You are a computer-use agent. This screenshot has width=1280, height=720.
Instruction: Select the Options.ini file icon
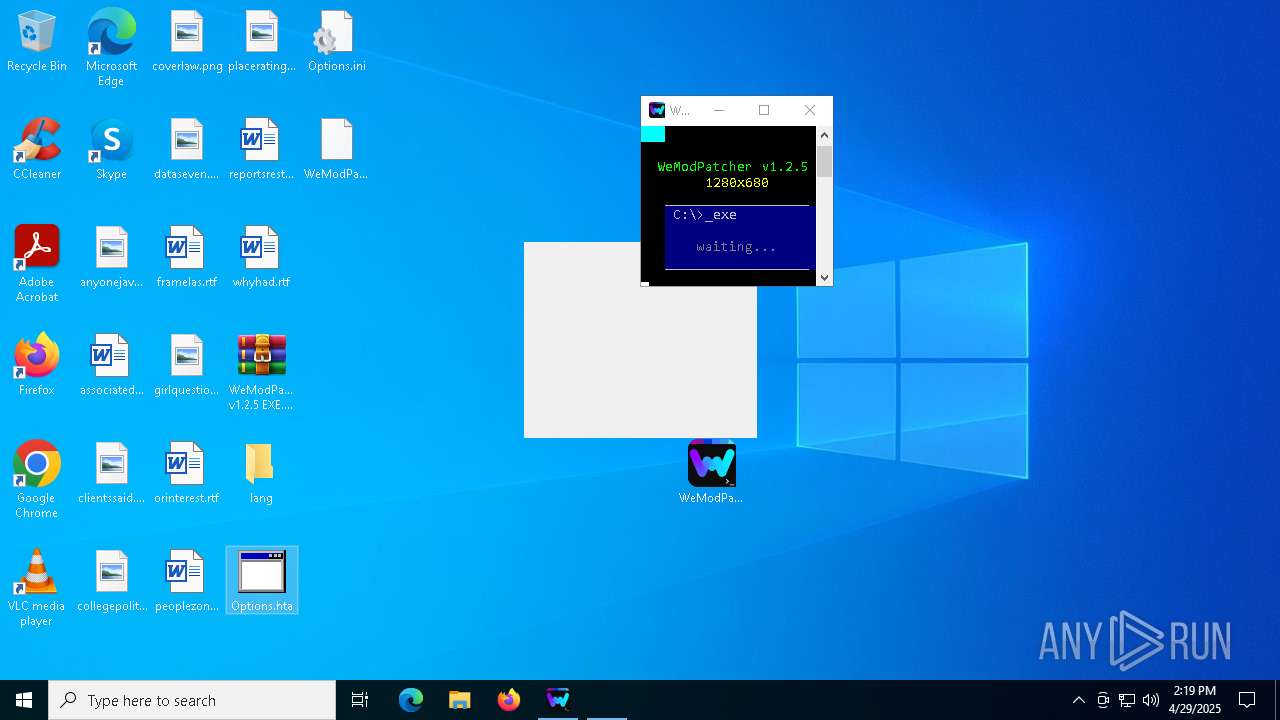[x=336, y=41]
